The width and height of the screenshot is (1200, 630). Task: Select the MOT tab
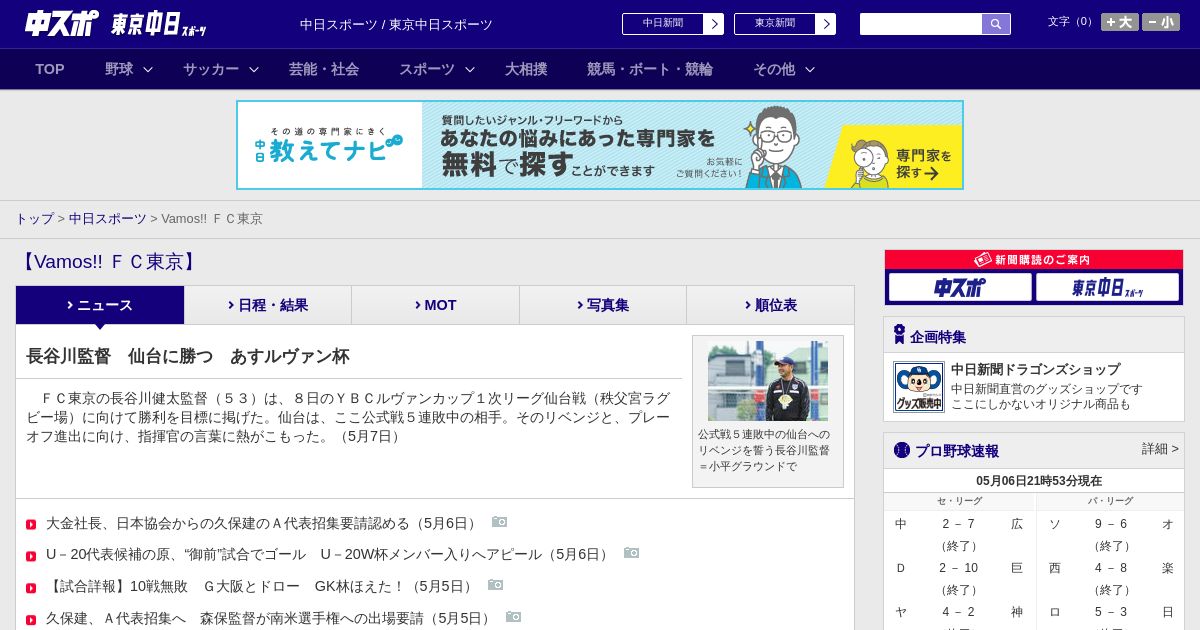[x=435, y=305]
